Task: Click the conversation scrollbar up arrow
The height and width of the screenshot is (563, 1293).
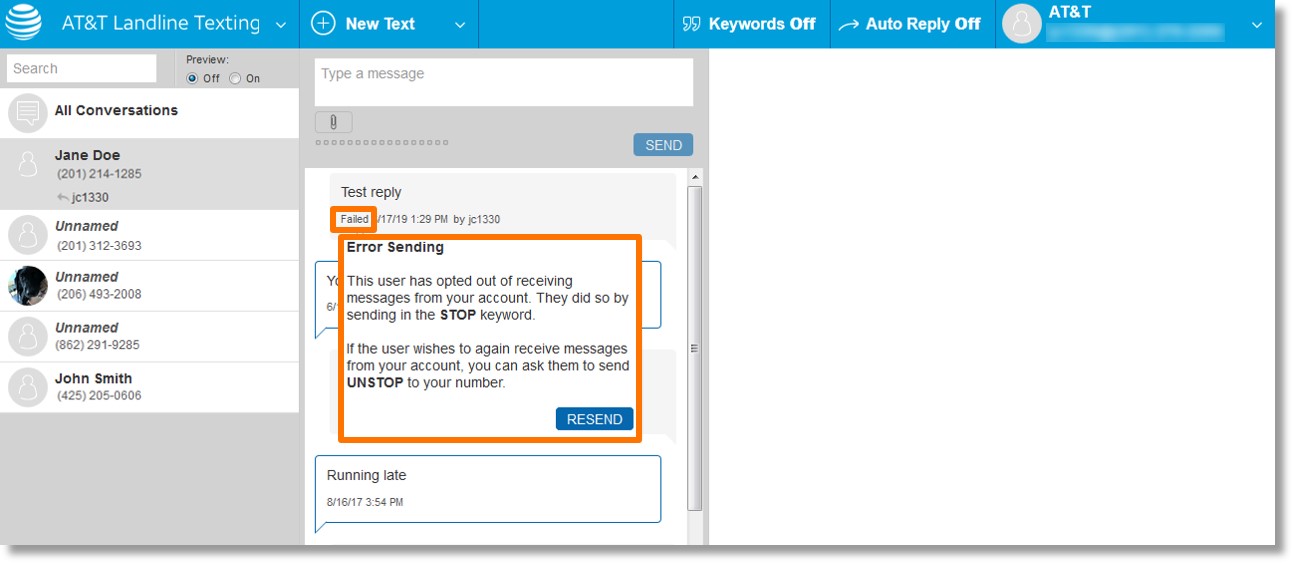Action: pyautogui.click(x=695, y=177)
